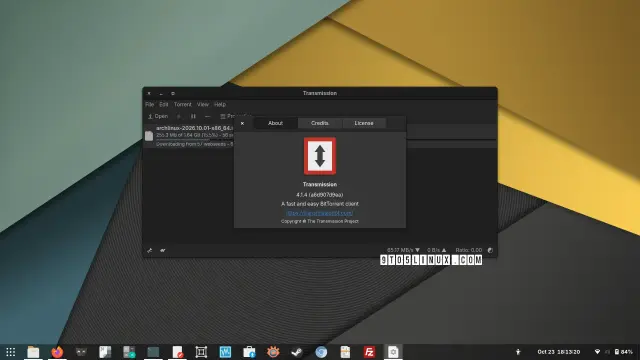
Task: Open the orange eye image viewer icon
Action: [273, 352]
